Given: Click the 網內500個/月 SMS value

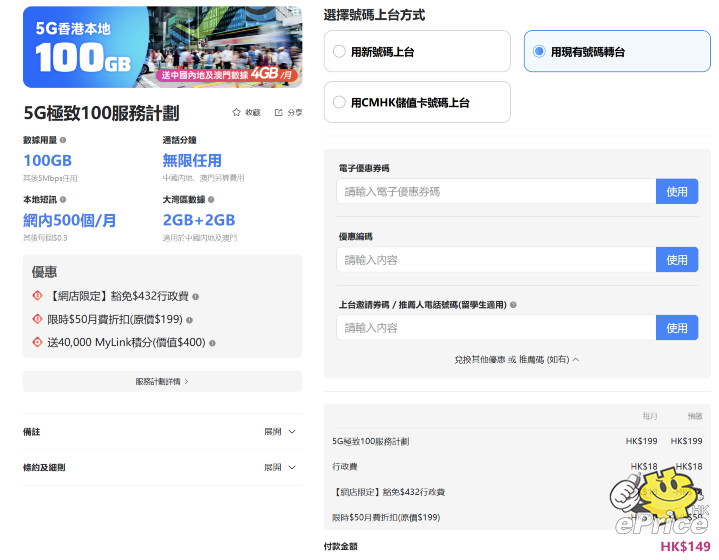Looking at the screenshot, I should tap(70, 220).
